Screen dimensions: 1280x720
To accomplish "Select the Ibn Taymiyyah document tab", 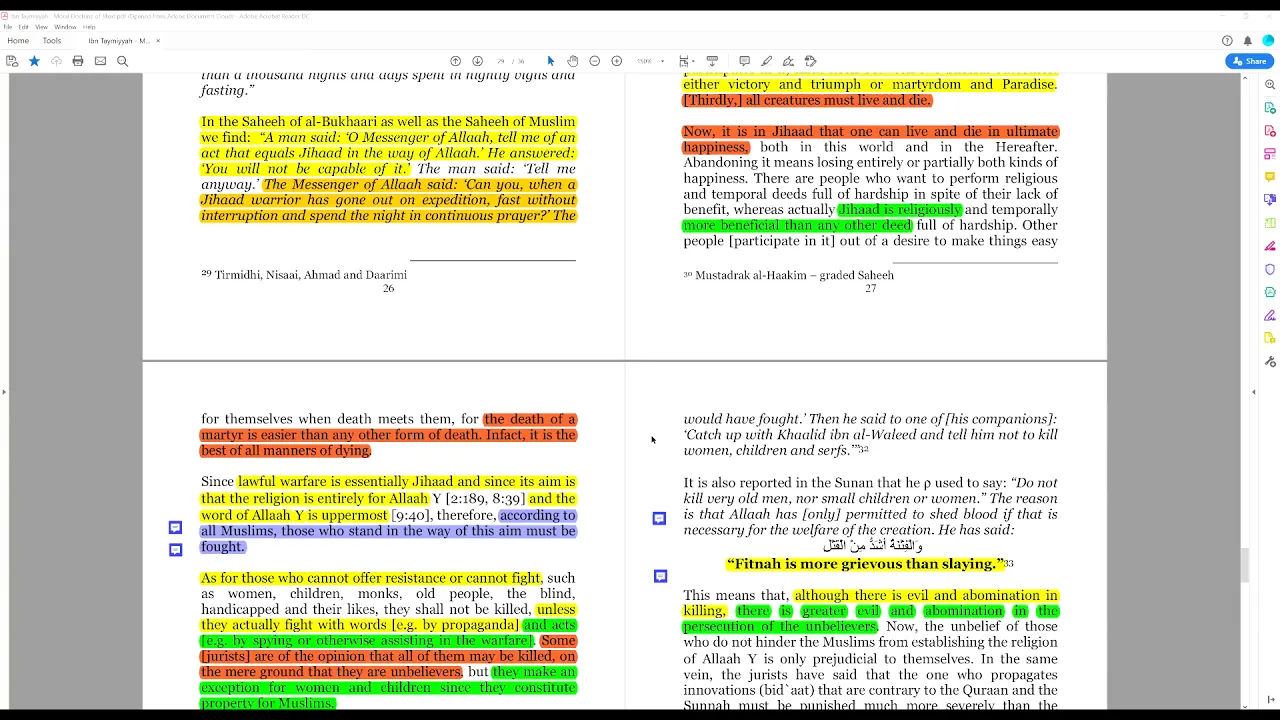I will coord(118,41).
